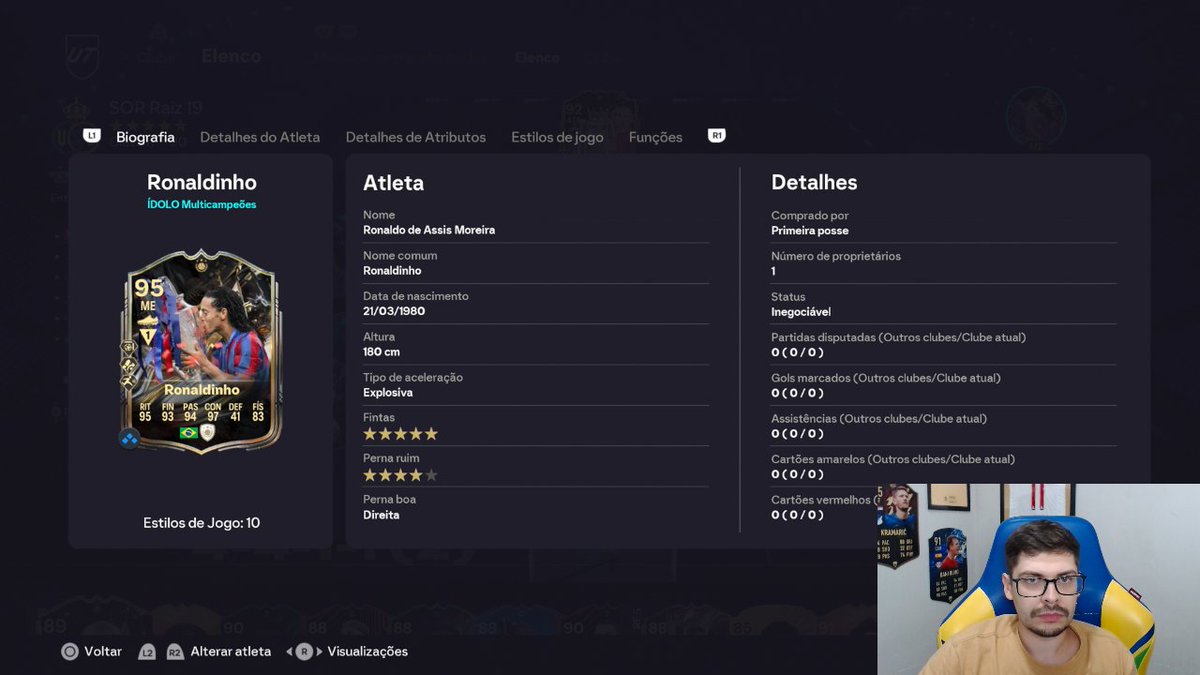
Task: Select the Biografia tab
Action: (x=145, y=137)
